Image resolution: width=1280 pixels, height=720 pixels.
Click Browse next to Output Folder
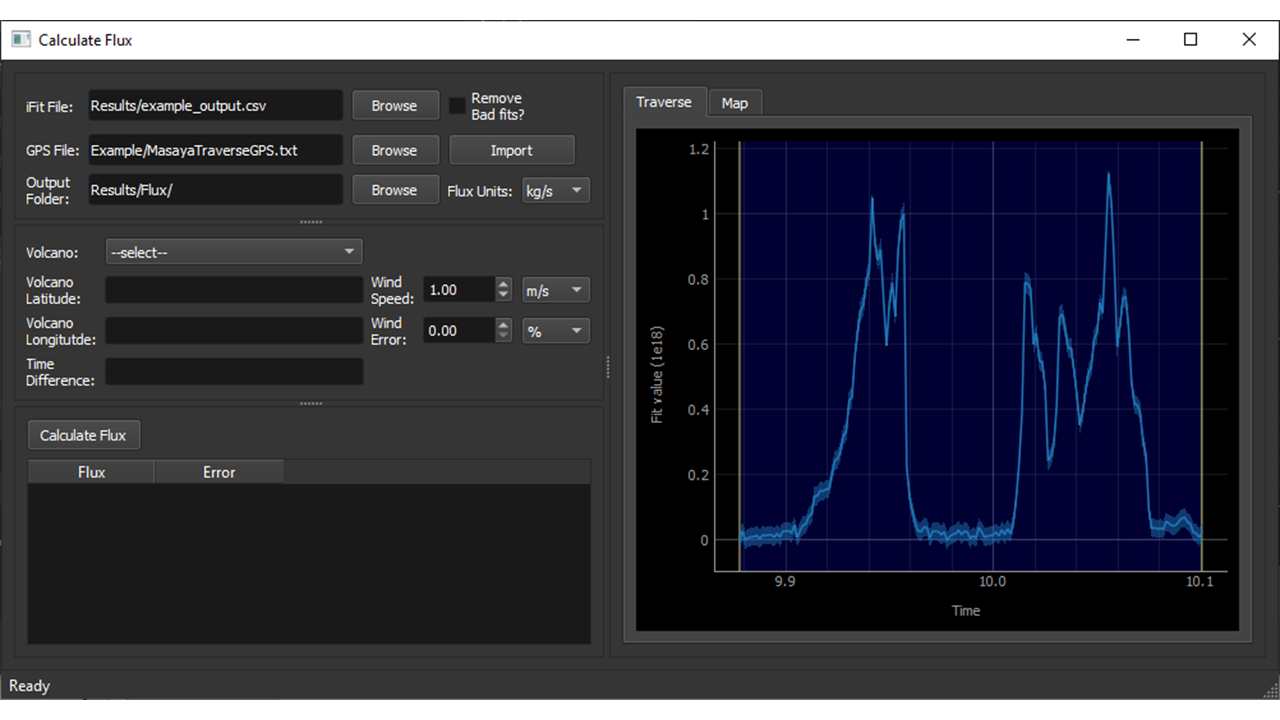click(x=395, y=190)
